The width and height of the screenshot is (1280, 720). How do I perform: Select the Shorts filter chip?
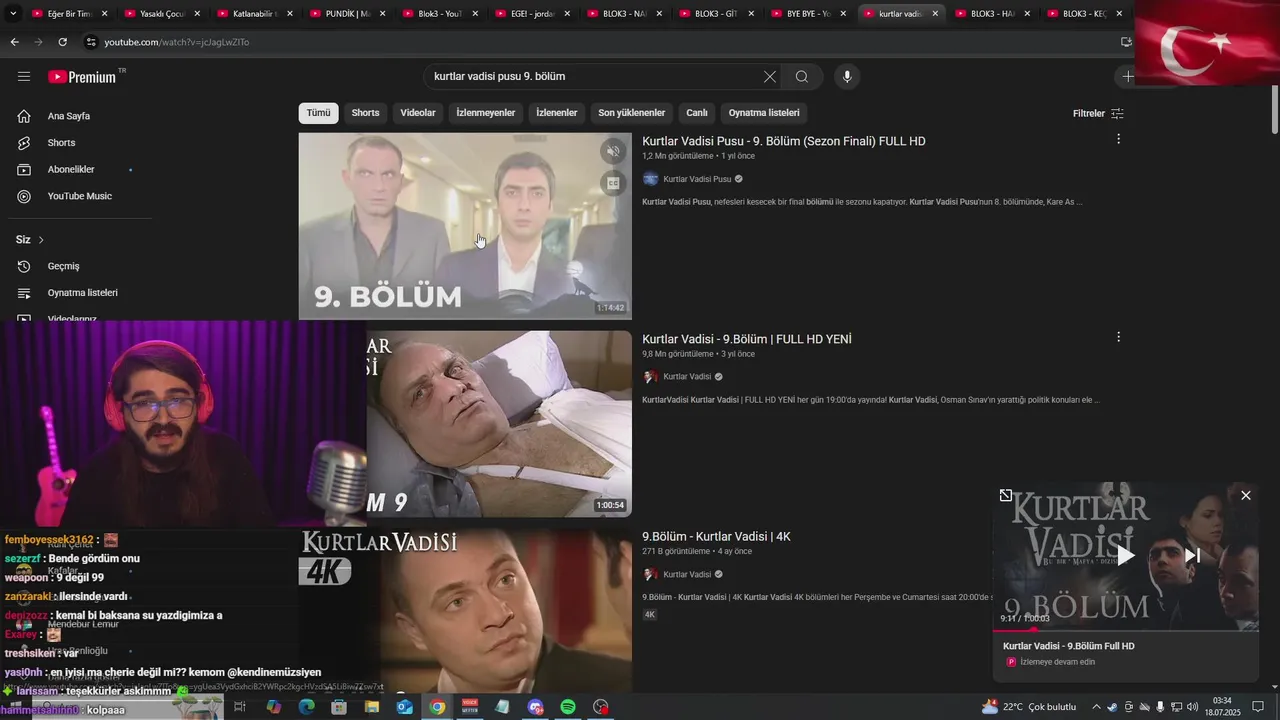(x=365, y=113)
